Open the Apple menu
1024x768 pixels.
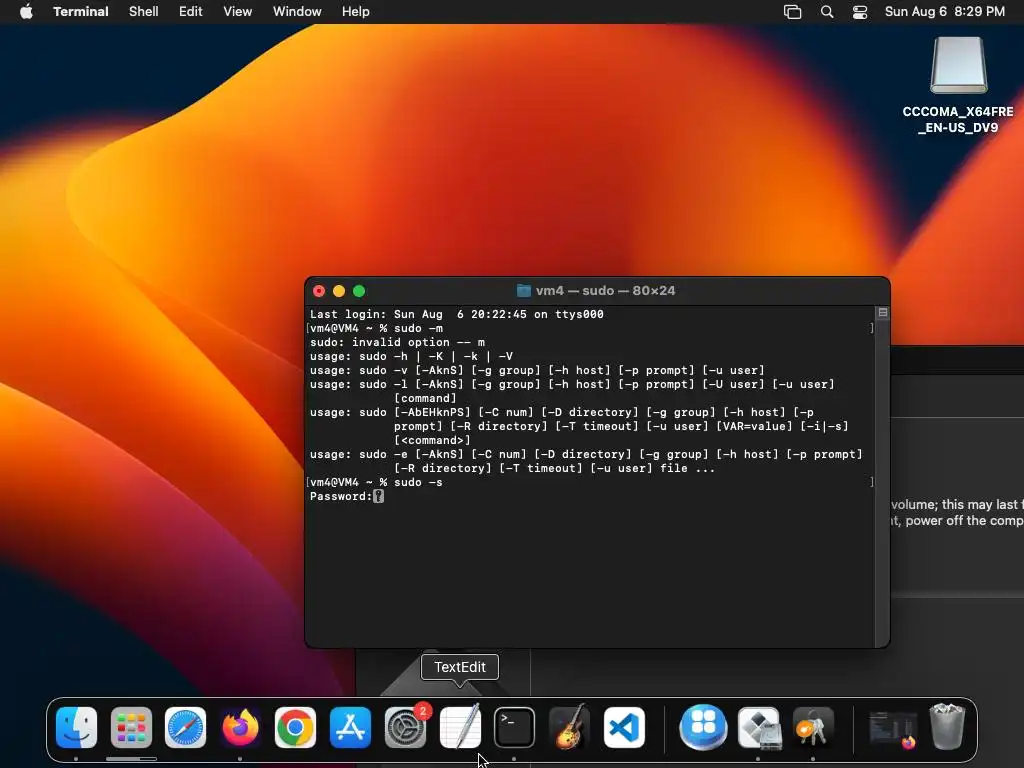[x=26, y=12]
